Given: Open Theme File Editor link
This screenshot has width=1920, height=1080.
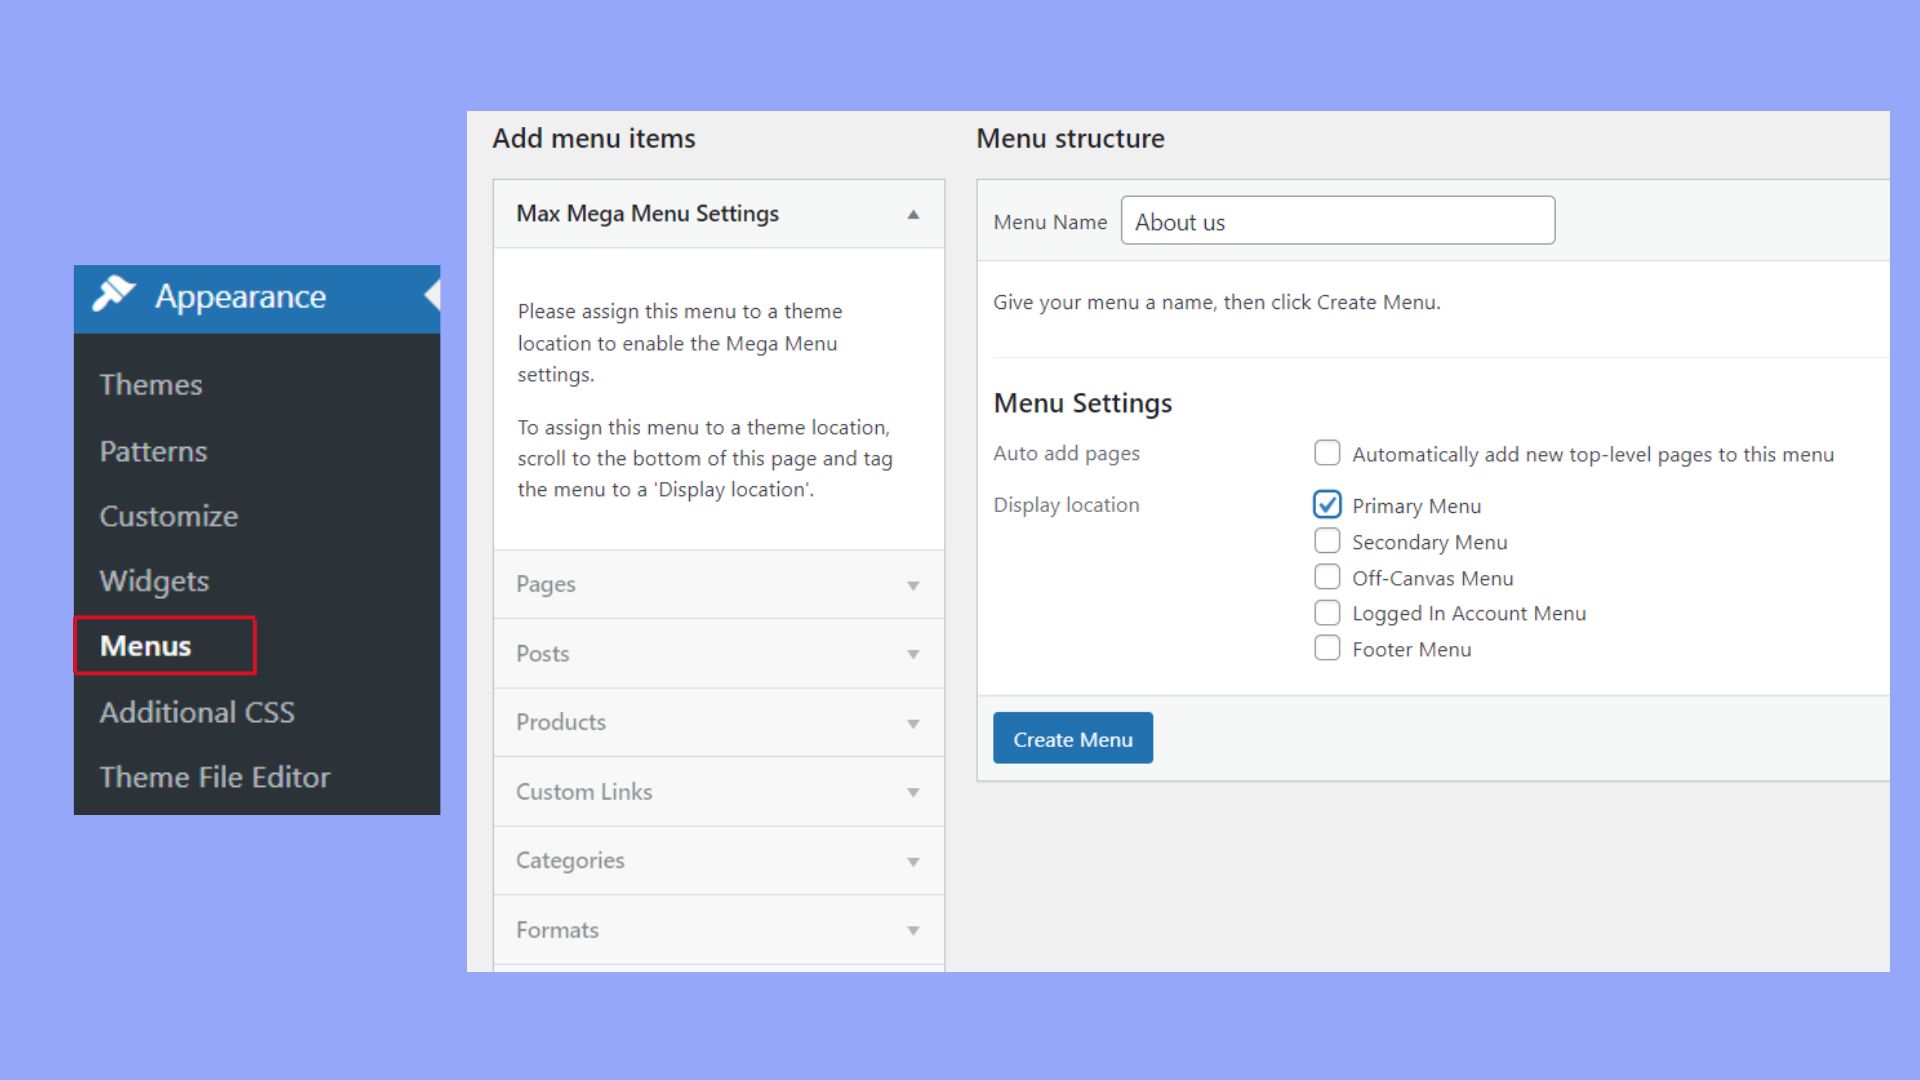Looking at the screenshot, I should (x=215, y=777).
